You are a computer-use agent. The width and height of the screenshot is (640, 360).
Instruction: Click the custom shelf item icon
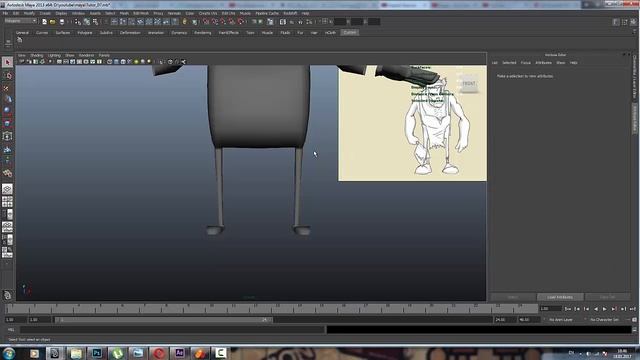click(19, 40)
